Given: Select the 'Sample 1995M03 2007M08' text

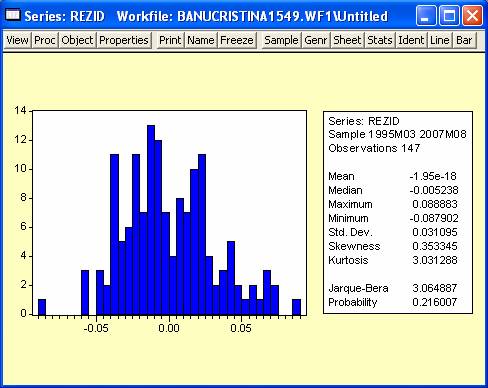Looking at the screenshot, I should coord(397,134).
